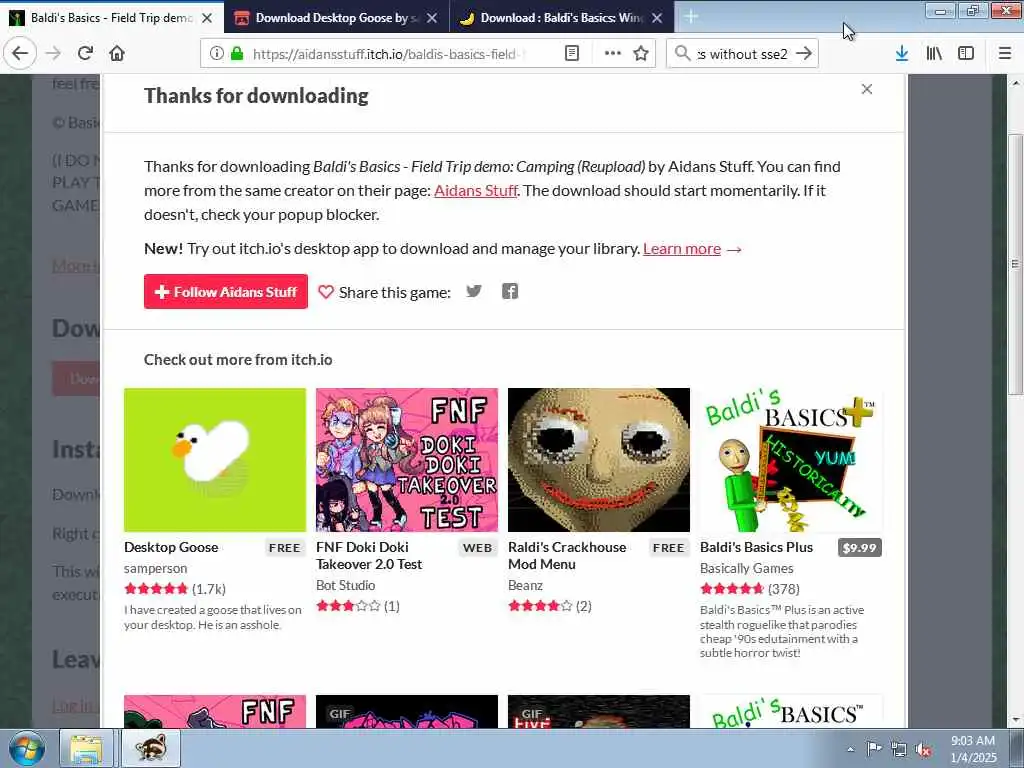Bookmark this page with the star

(641, 54)
